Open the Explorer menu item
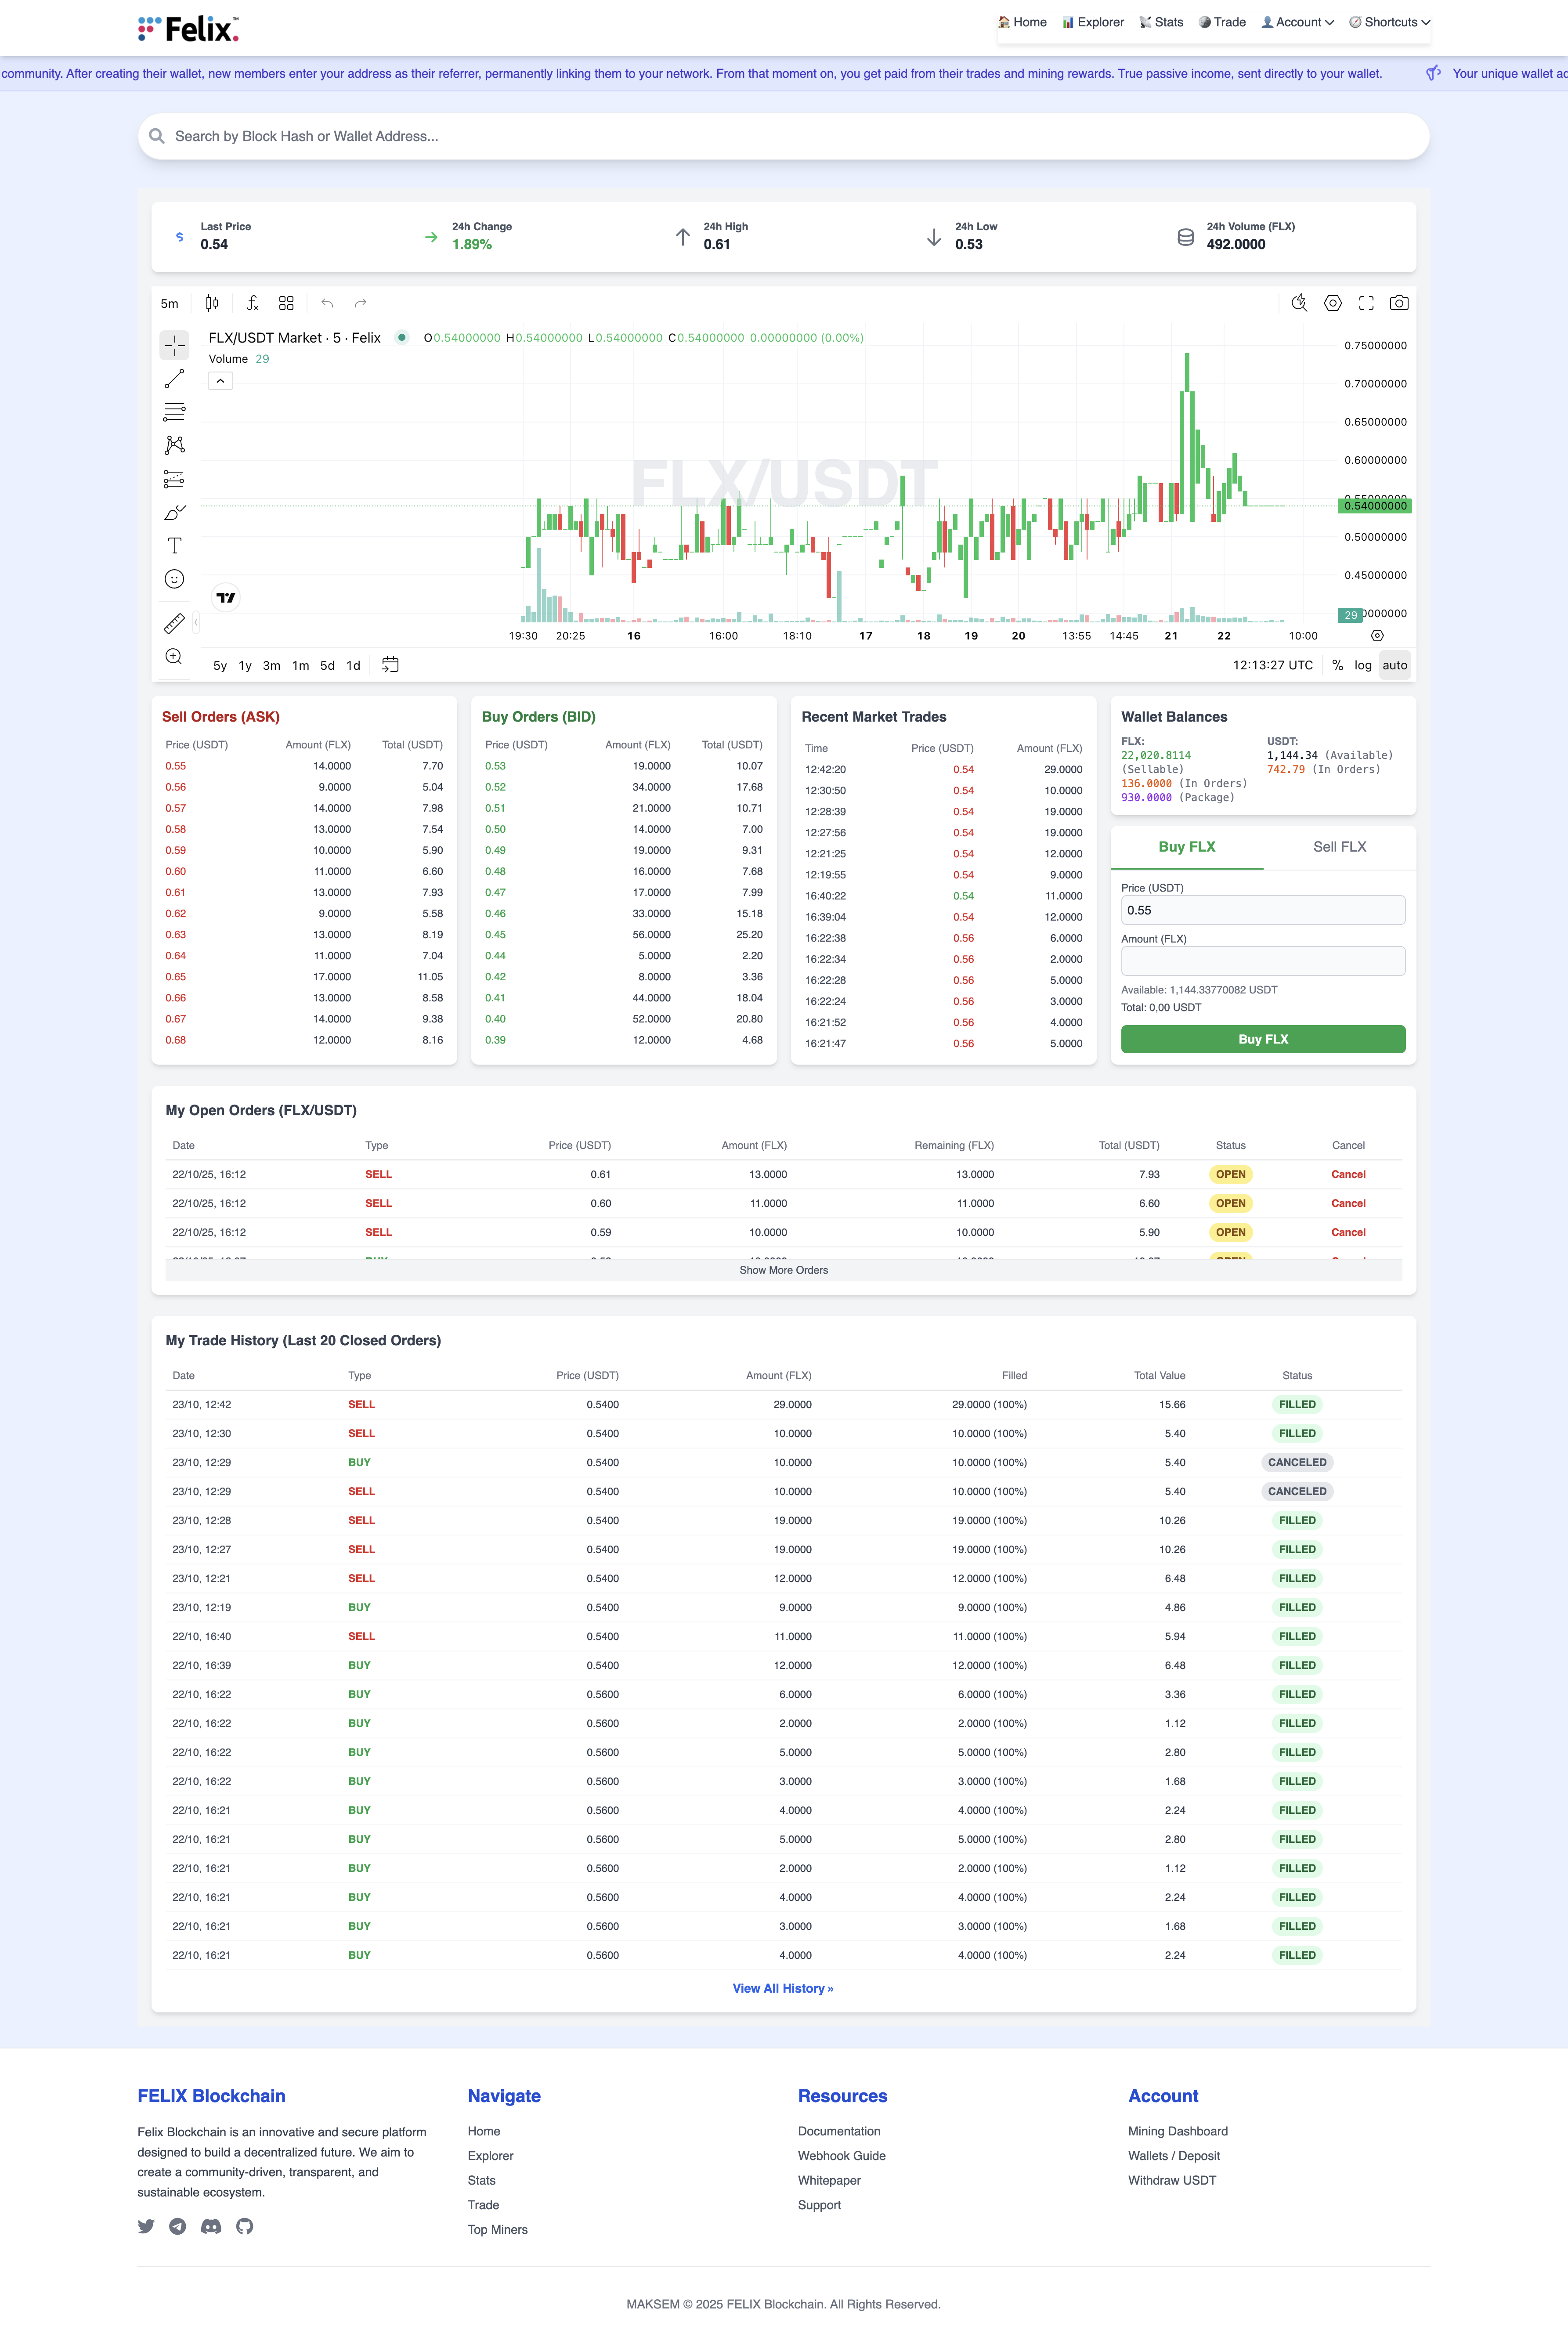The image size is (1568, 2348). 1093,22
